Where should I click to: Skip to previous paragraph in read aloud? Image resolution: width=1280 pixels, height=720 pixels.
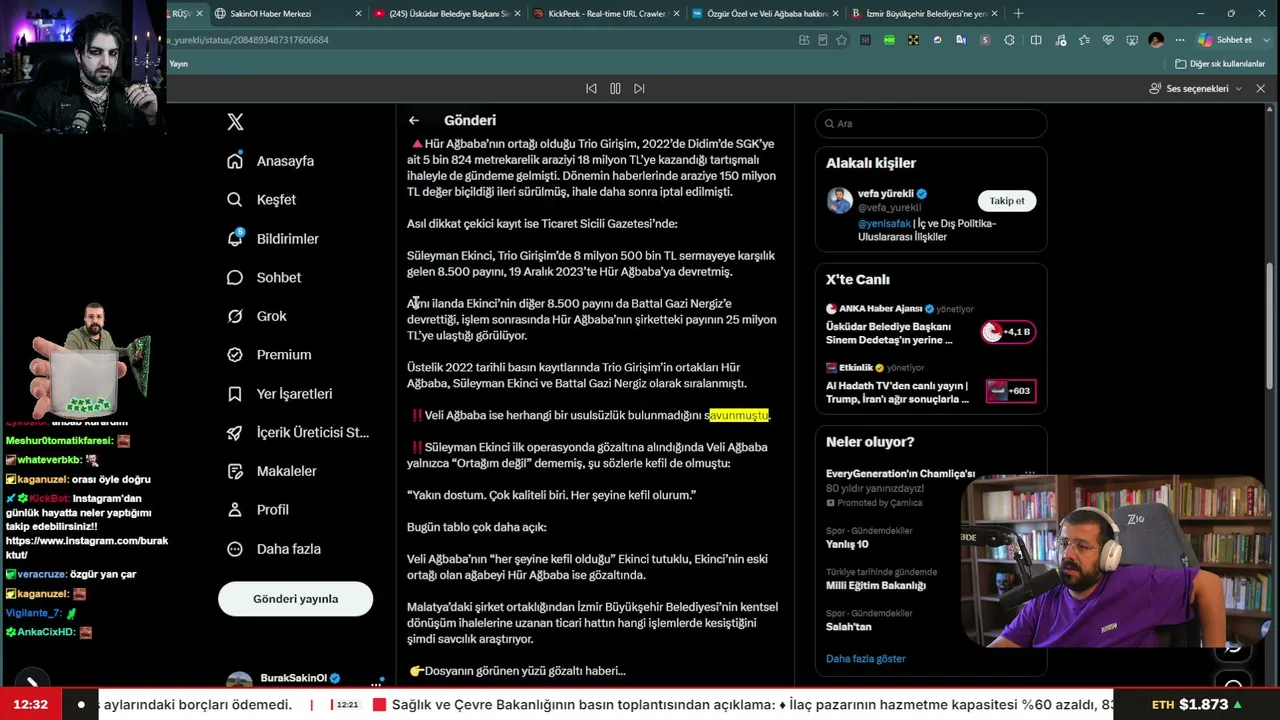(x=591, y=88)
